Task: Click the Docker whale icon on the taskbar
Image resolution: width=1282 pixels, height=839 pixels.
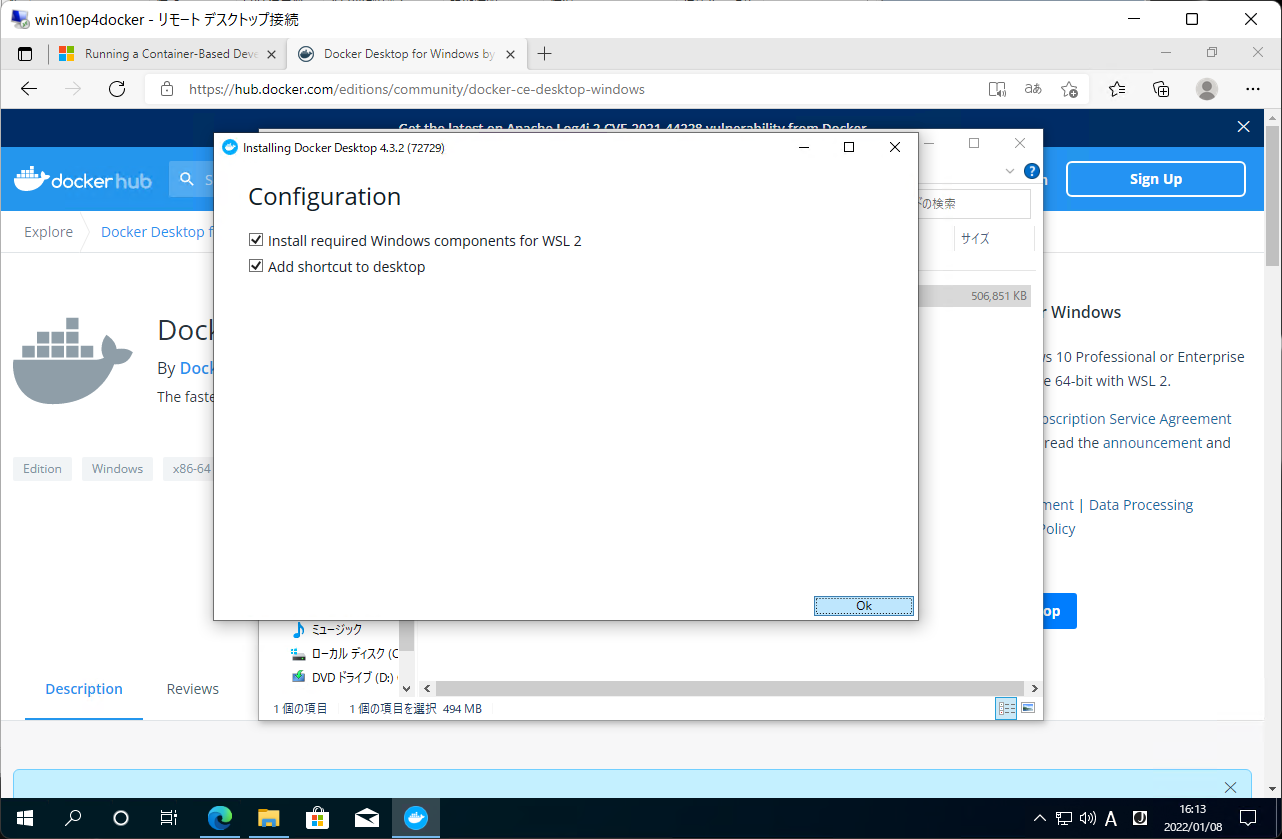Action: click(x=416, y=818)
